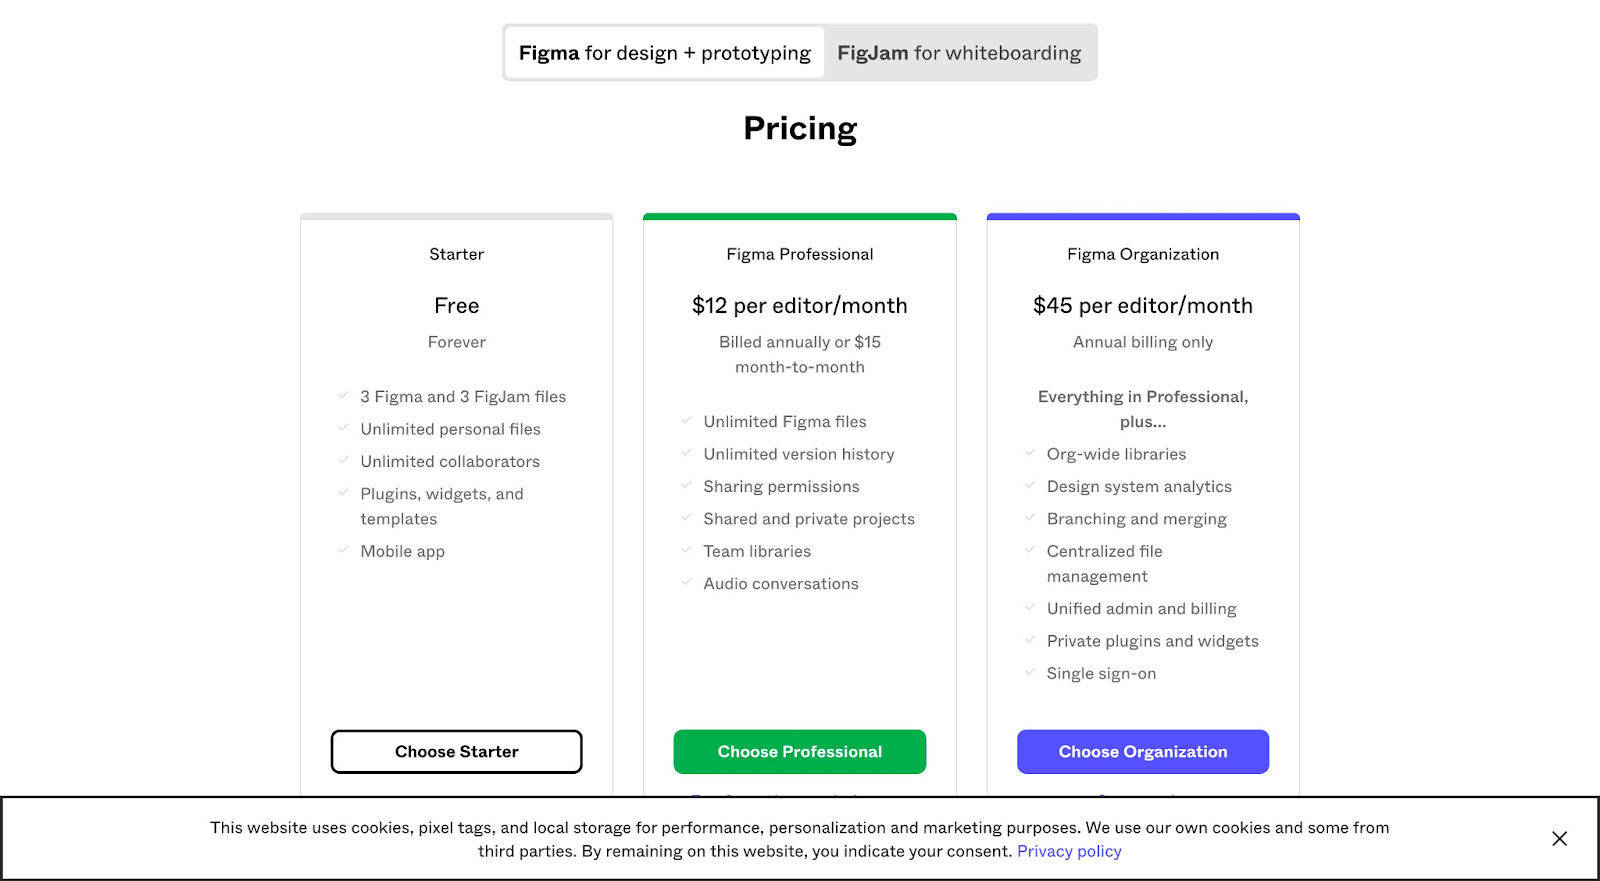
Task: Select Figma for design + prototyping
Action: (x=663, y=52)
